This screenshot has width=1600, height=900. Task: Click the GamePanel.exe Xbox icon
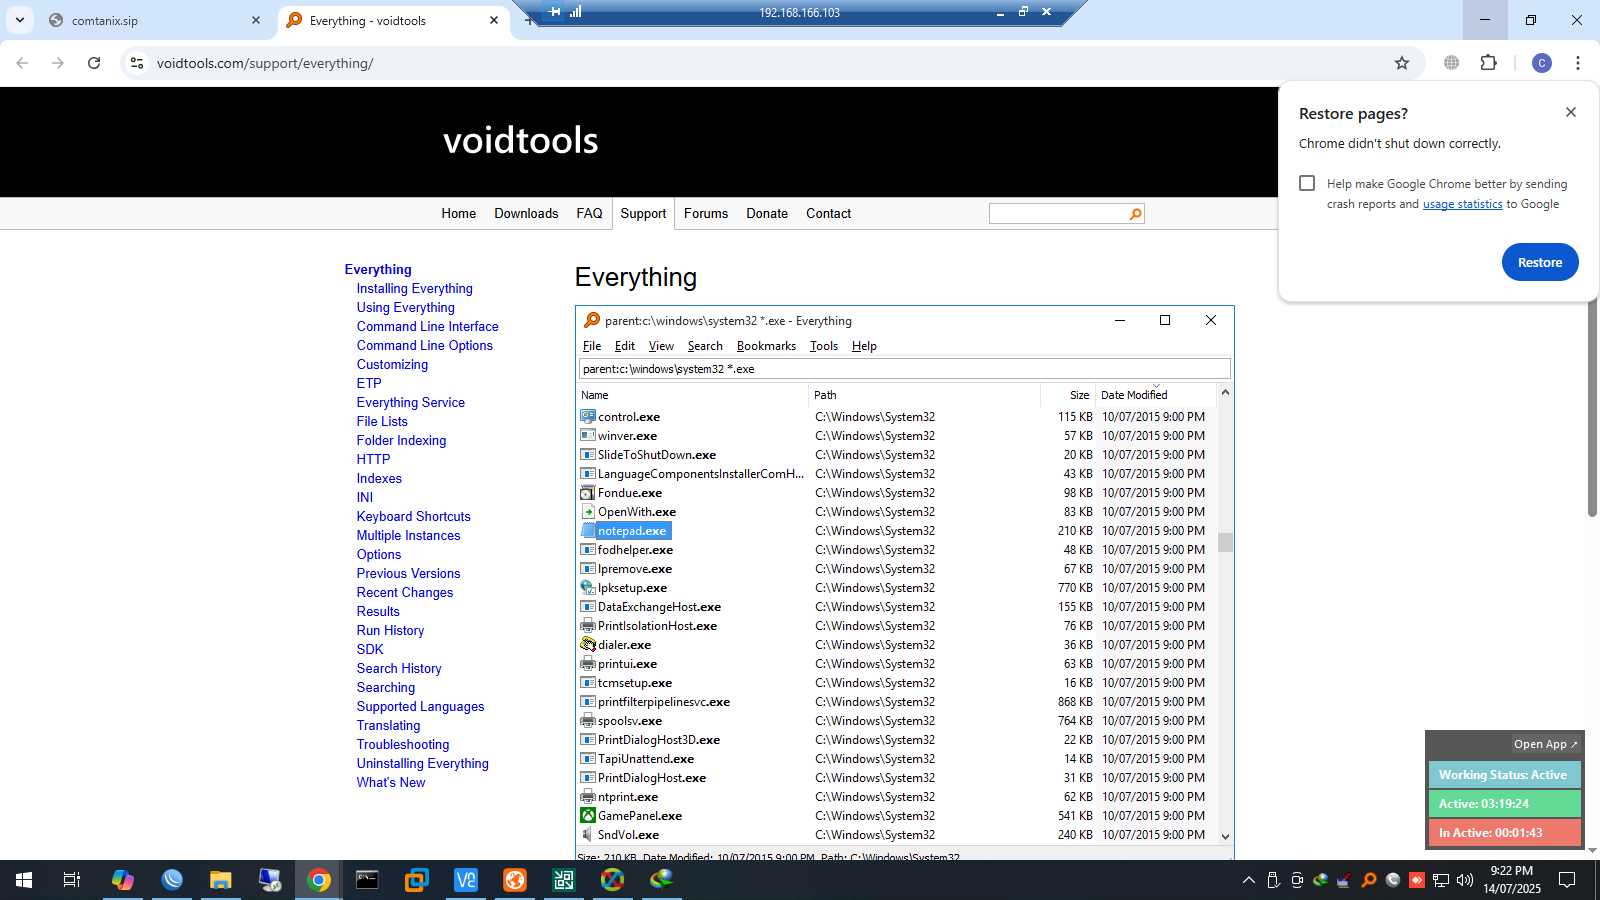pyautogui.click(x=588, y=815)
